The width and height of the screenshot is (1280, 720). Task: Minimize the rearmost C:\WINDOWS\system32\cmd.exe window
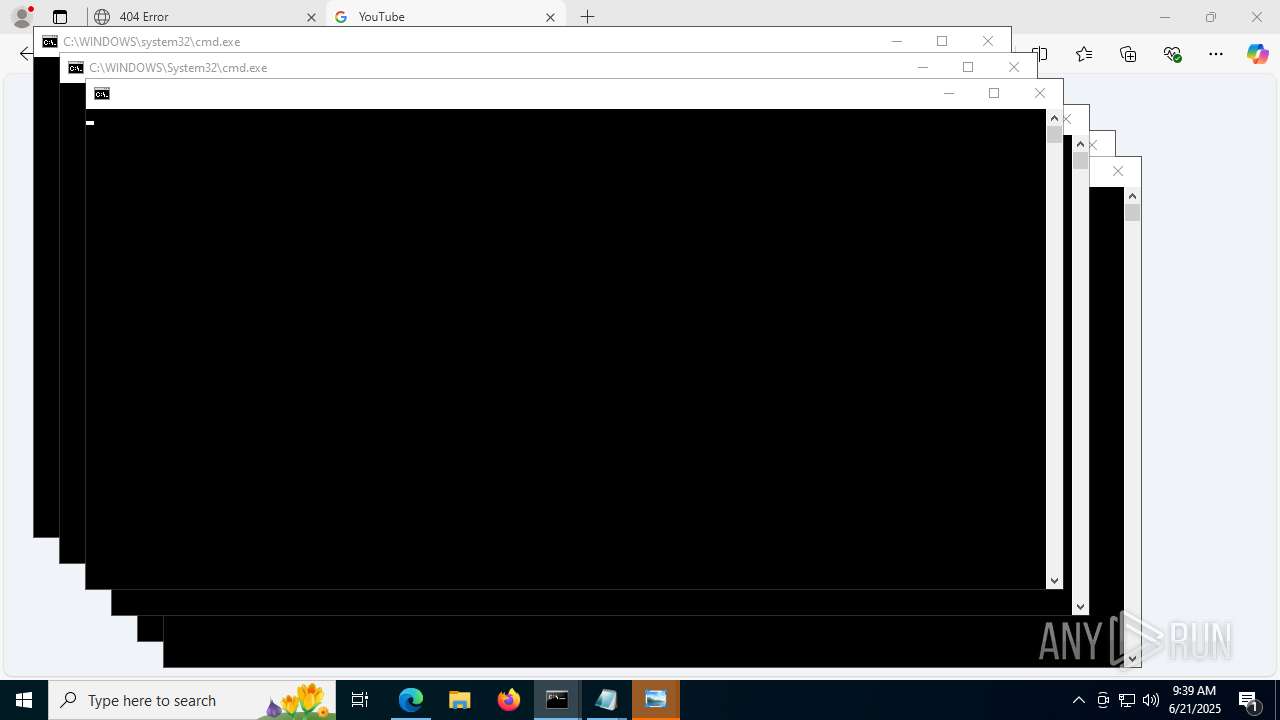[x=897, y=41]
